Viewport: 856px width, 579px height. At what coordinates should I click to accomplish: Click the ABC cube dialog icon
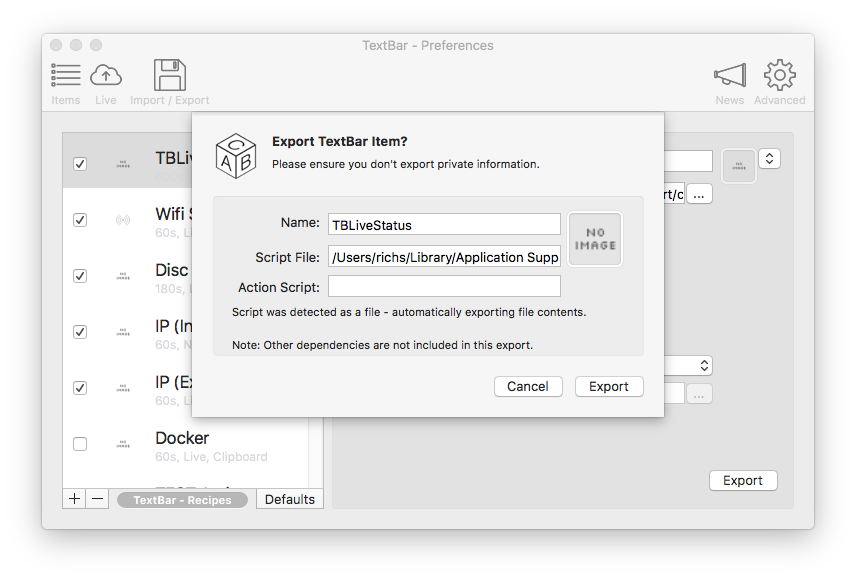point(235,156)
